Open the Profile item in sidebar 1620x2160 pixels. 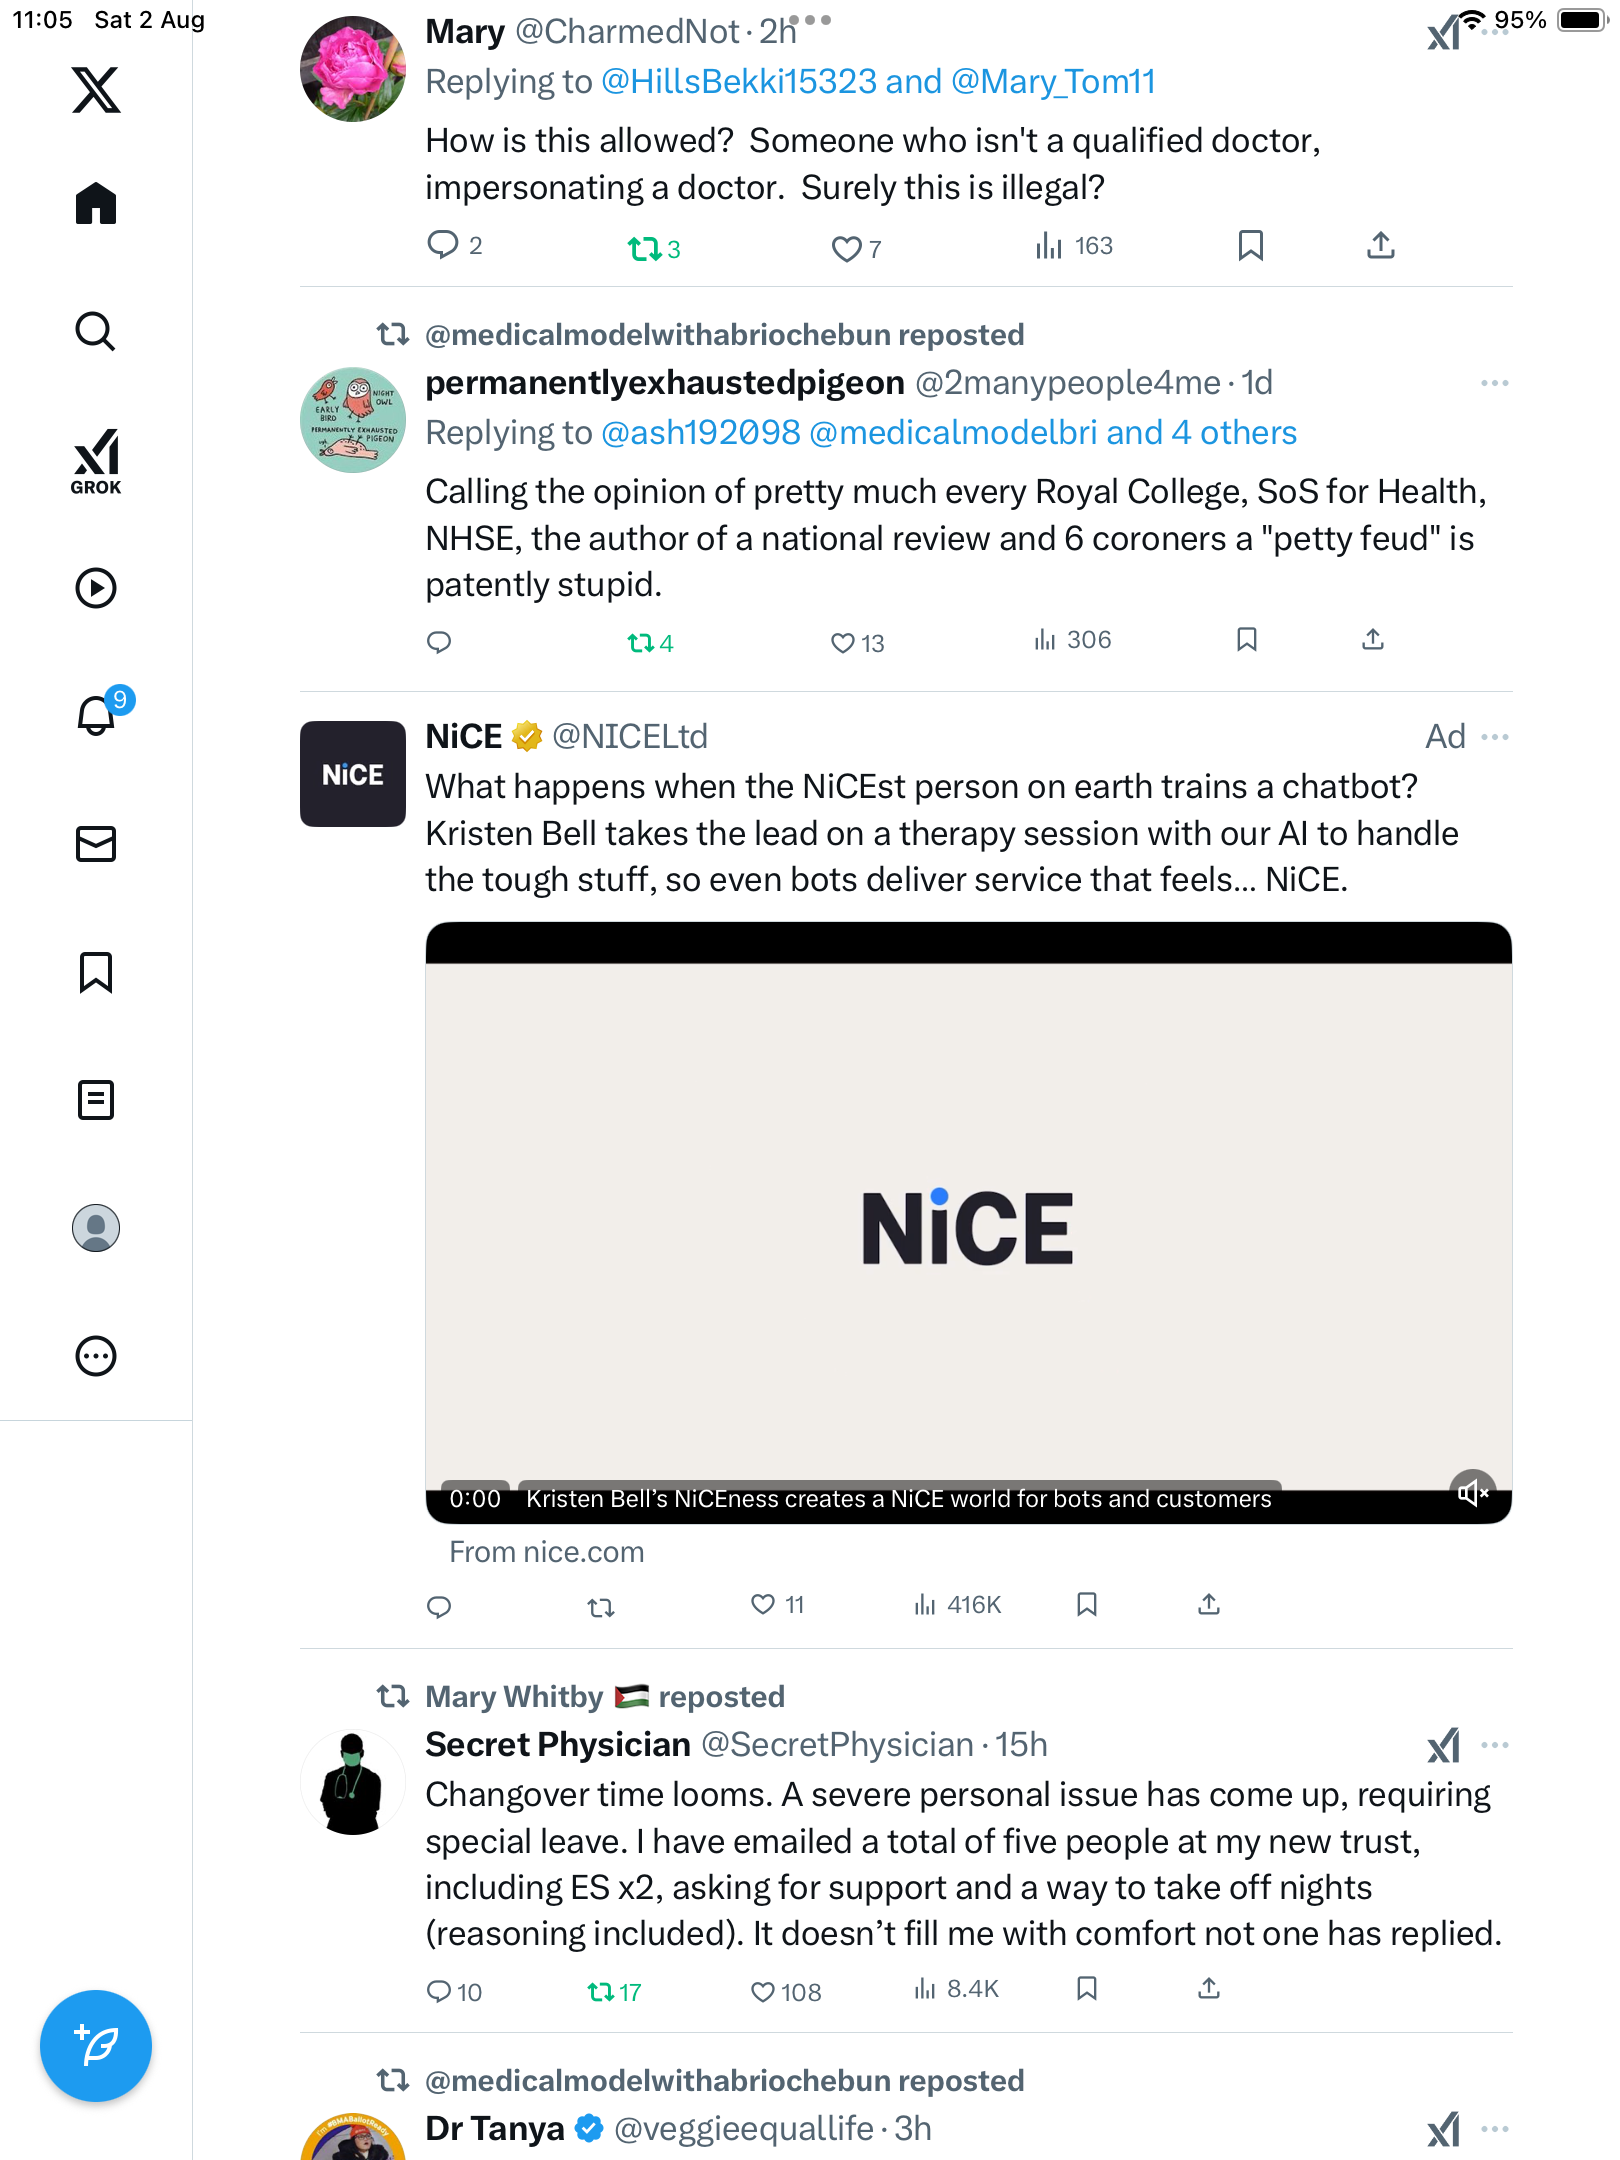coord(96,1228)
